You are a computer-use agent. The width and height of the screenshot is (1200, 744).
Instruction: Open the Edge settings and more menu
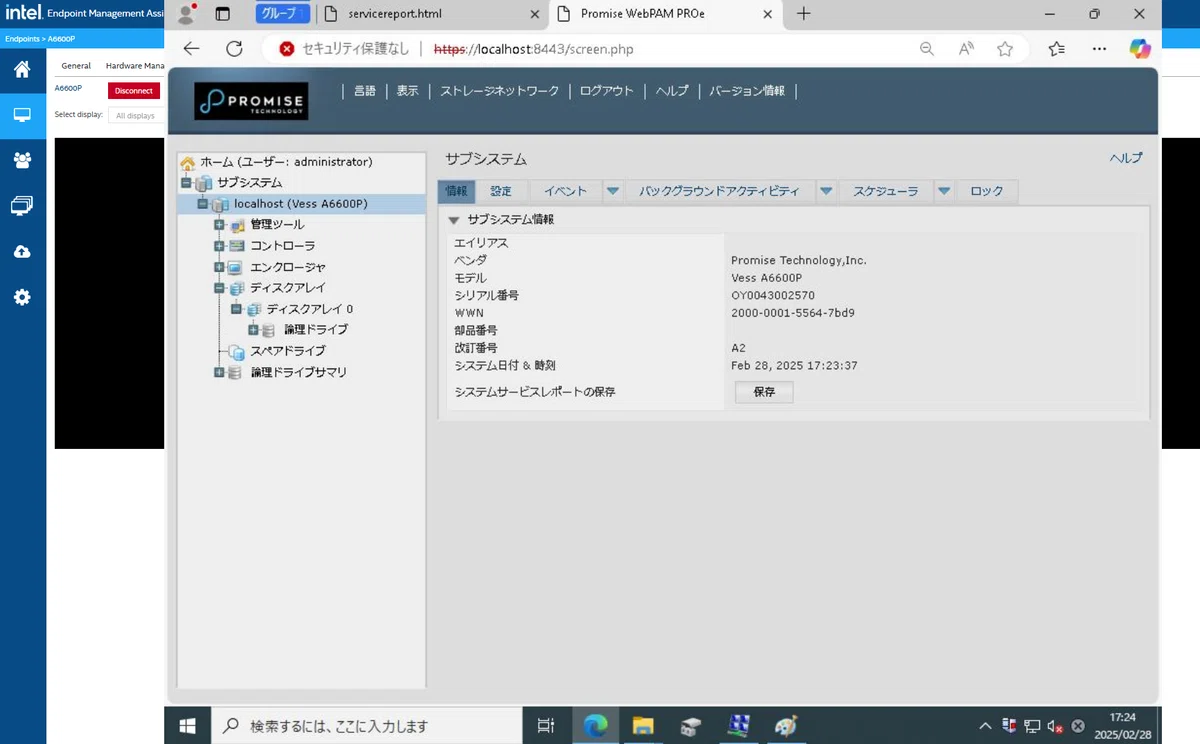pyautogui.click(x=1099, y=49)
